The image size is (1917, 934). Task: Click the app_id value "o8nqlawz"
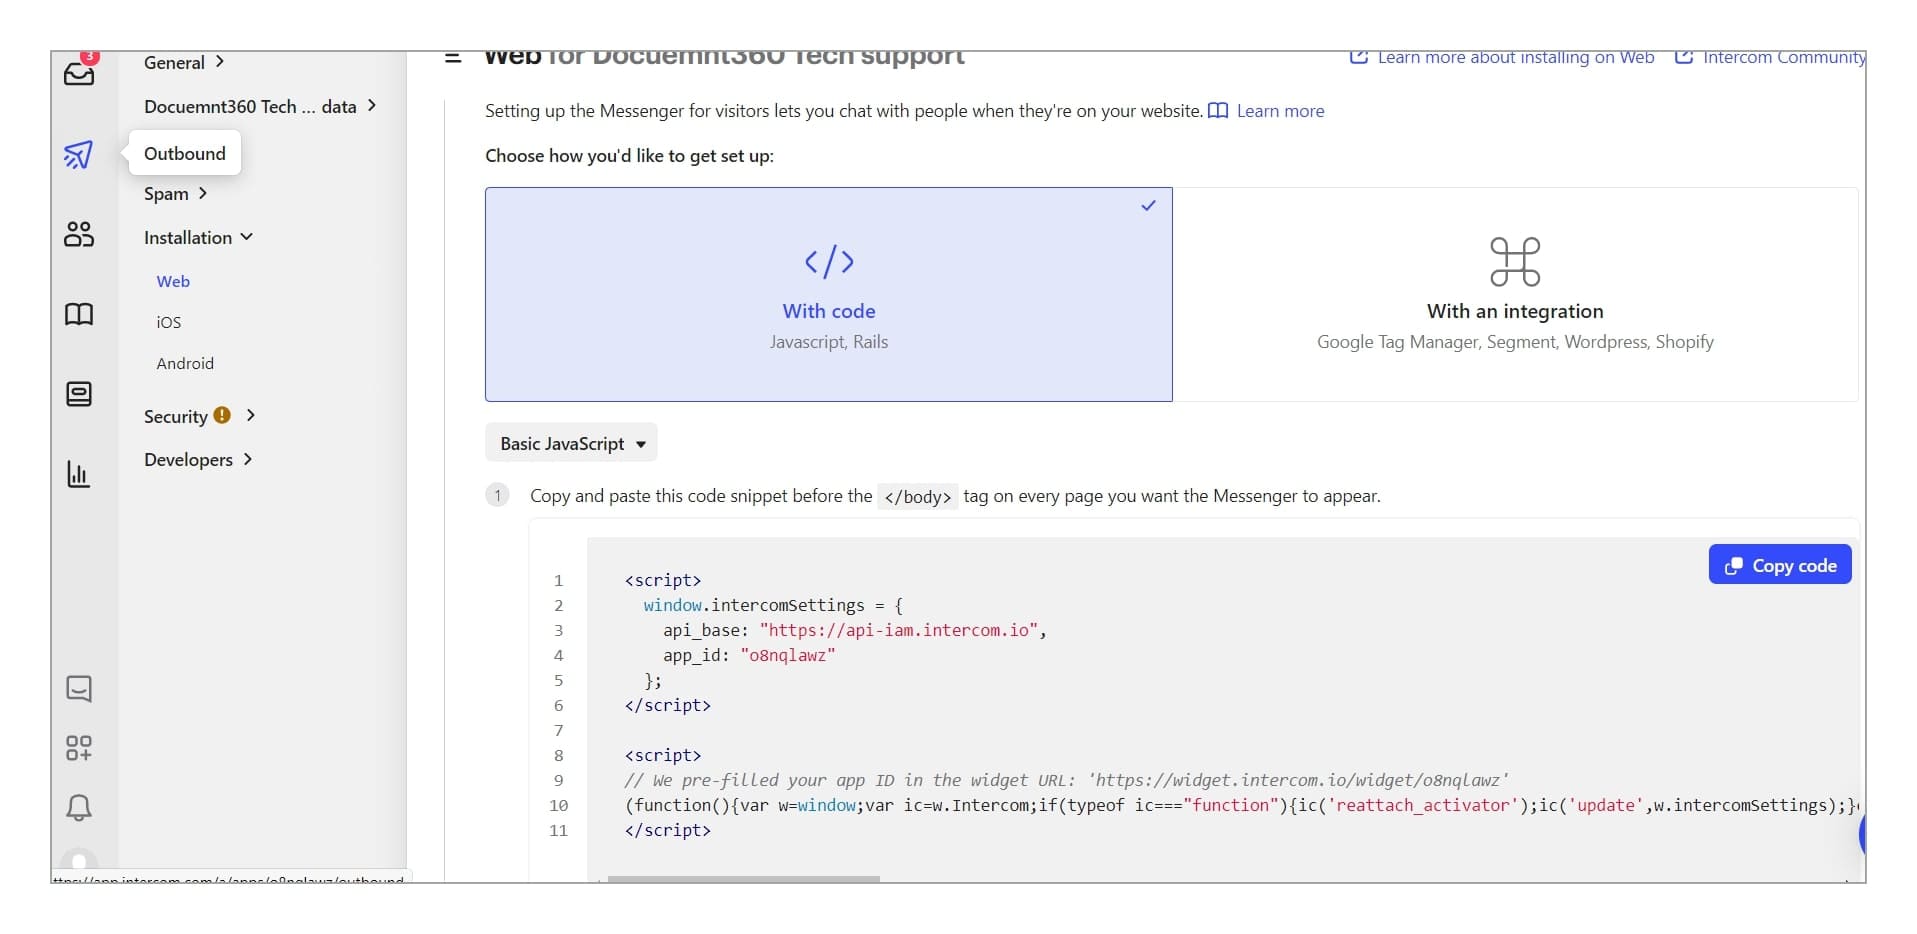[x=787, y=655]
